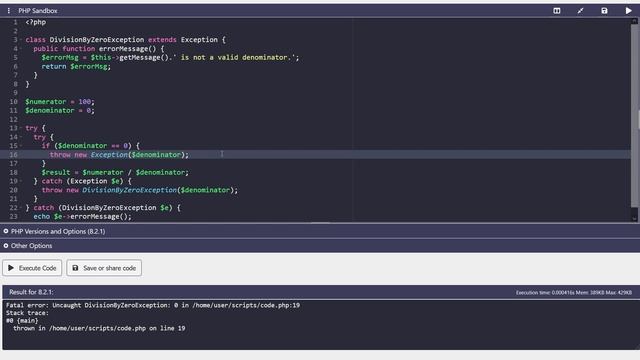Click line number 16 in the gutter
Viewport: 640px width, 360px height.
click(13, 155)
